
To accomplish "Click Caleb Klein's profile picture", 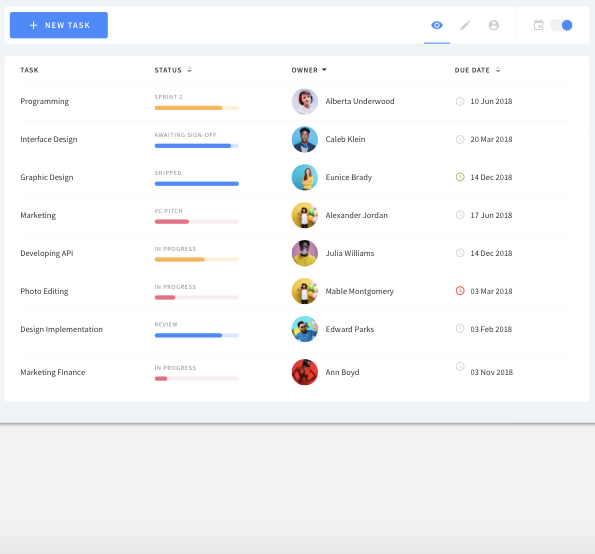I will (x=304, y=139).
